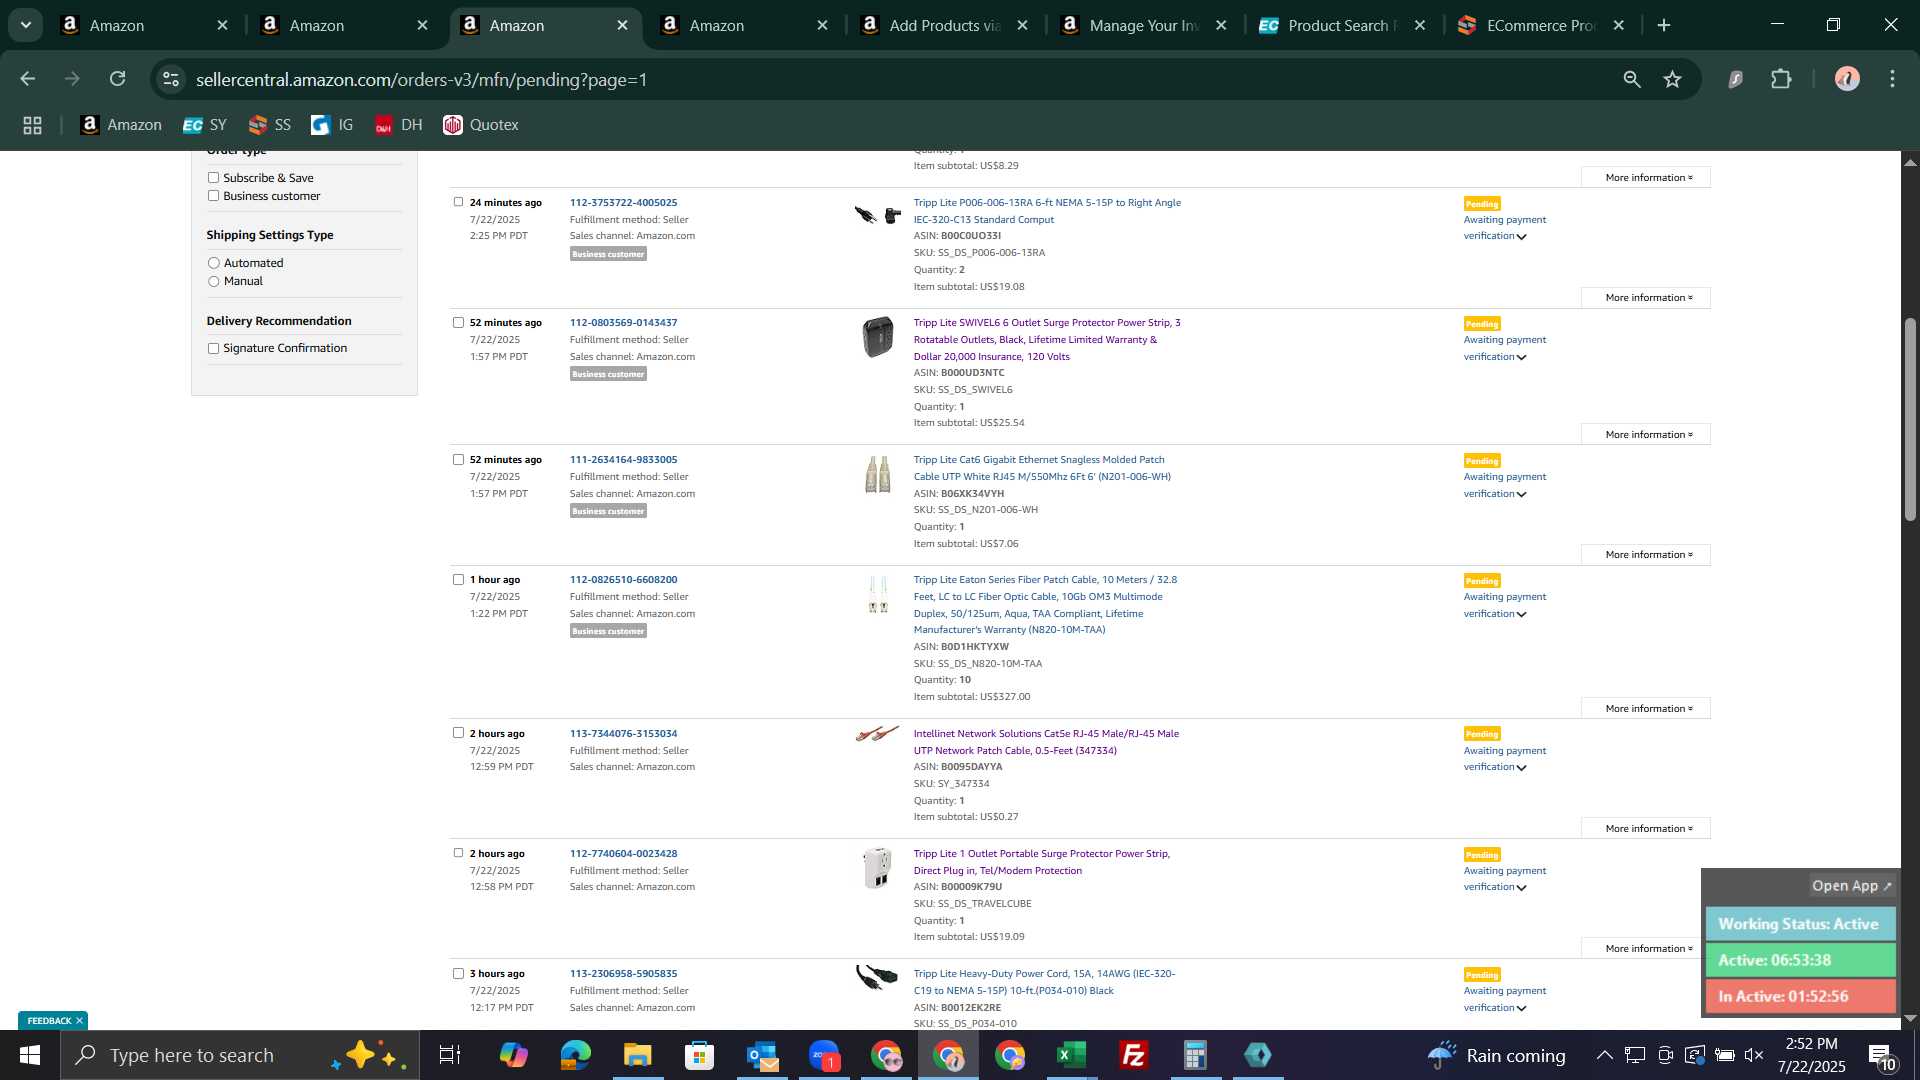1920x1080 pixels.
Task: Close the active Amazon tab
Action: tap(623, 25)
